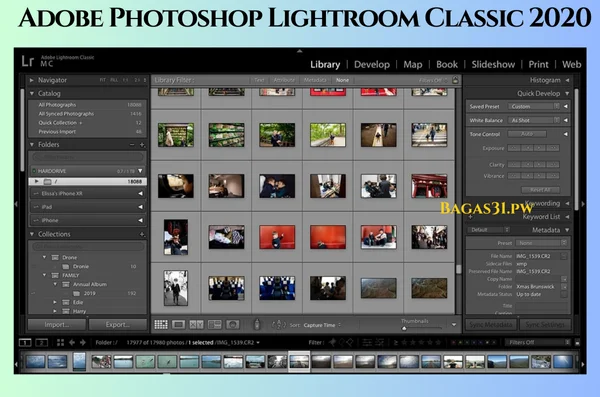
Task: Open People view icon
Action: pyautogui.click(x=232, y=325)
